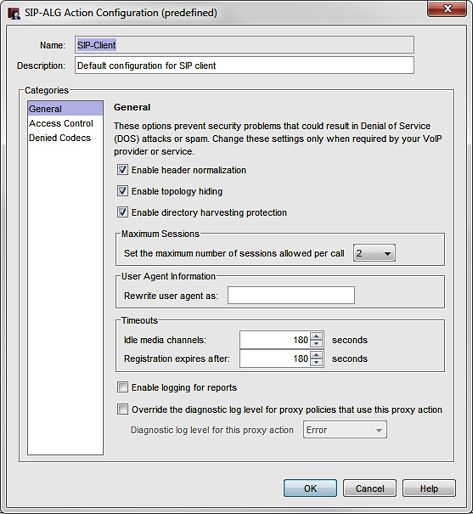This screenshot has width=473, height=514.
Task: Click the General section heading text
Action: coord(132,107)
